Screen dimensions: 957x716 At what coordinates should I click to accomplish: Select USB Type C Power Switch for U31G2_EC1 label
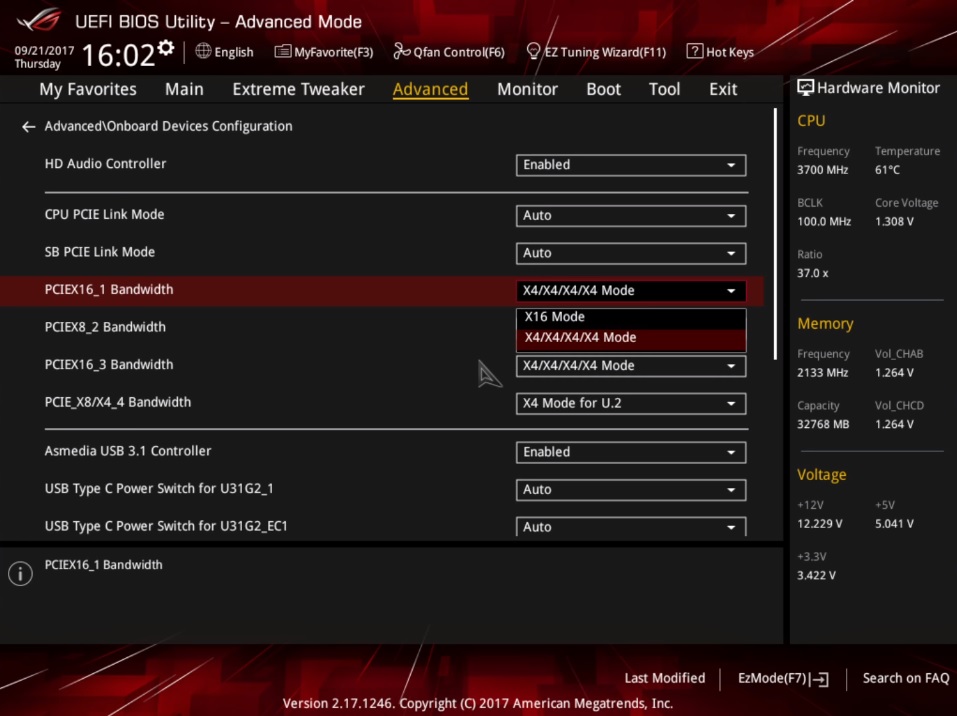[x=166, y=526]
